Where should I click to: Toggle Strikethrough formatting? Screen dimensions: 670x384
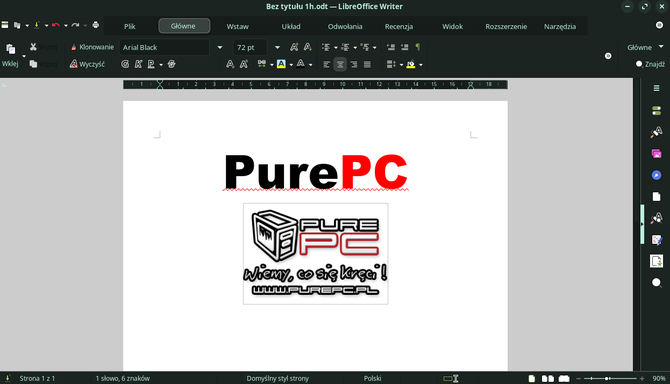coord(171,64)
